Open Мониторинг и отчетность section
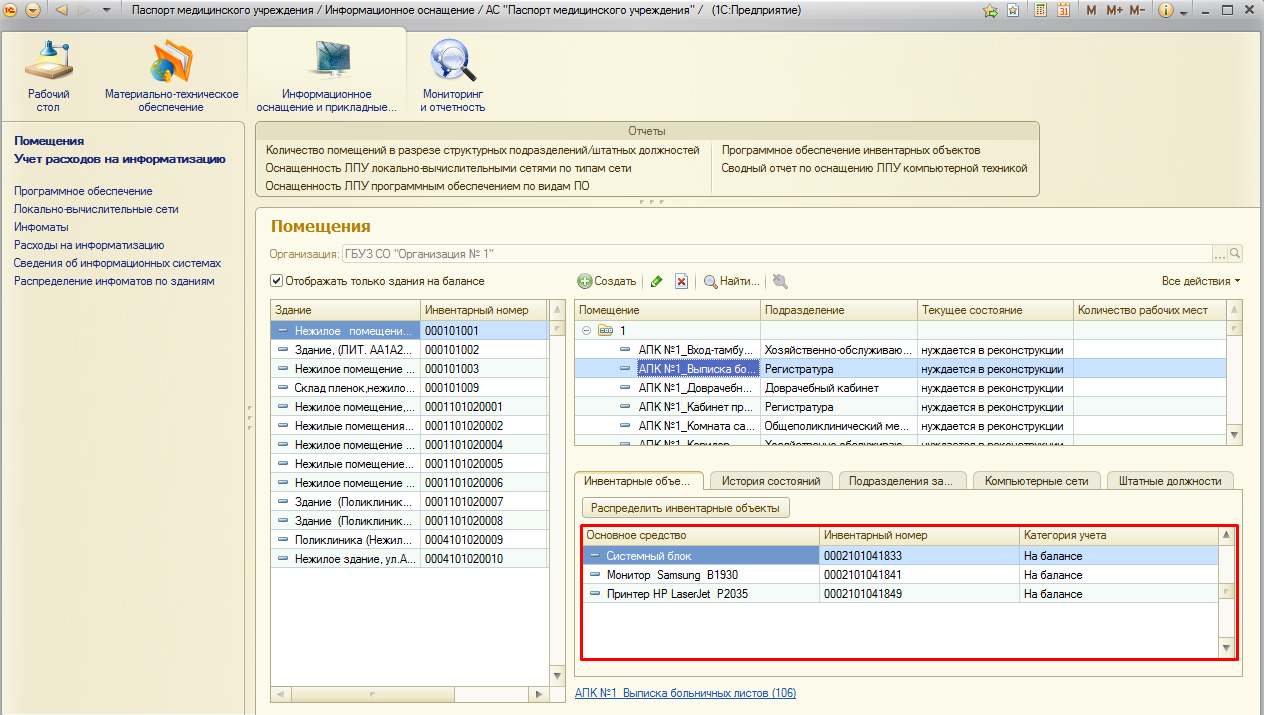 pos(452,73)
